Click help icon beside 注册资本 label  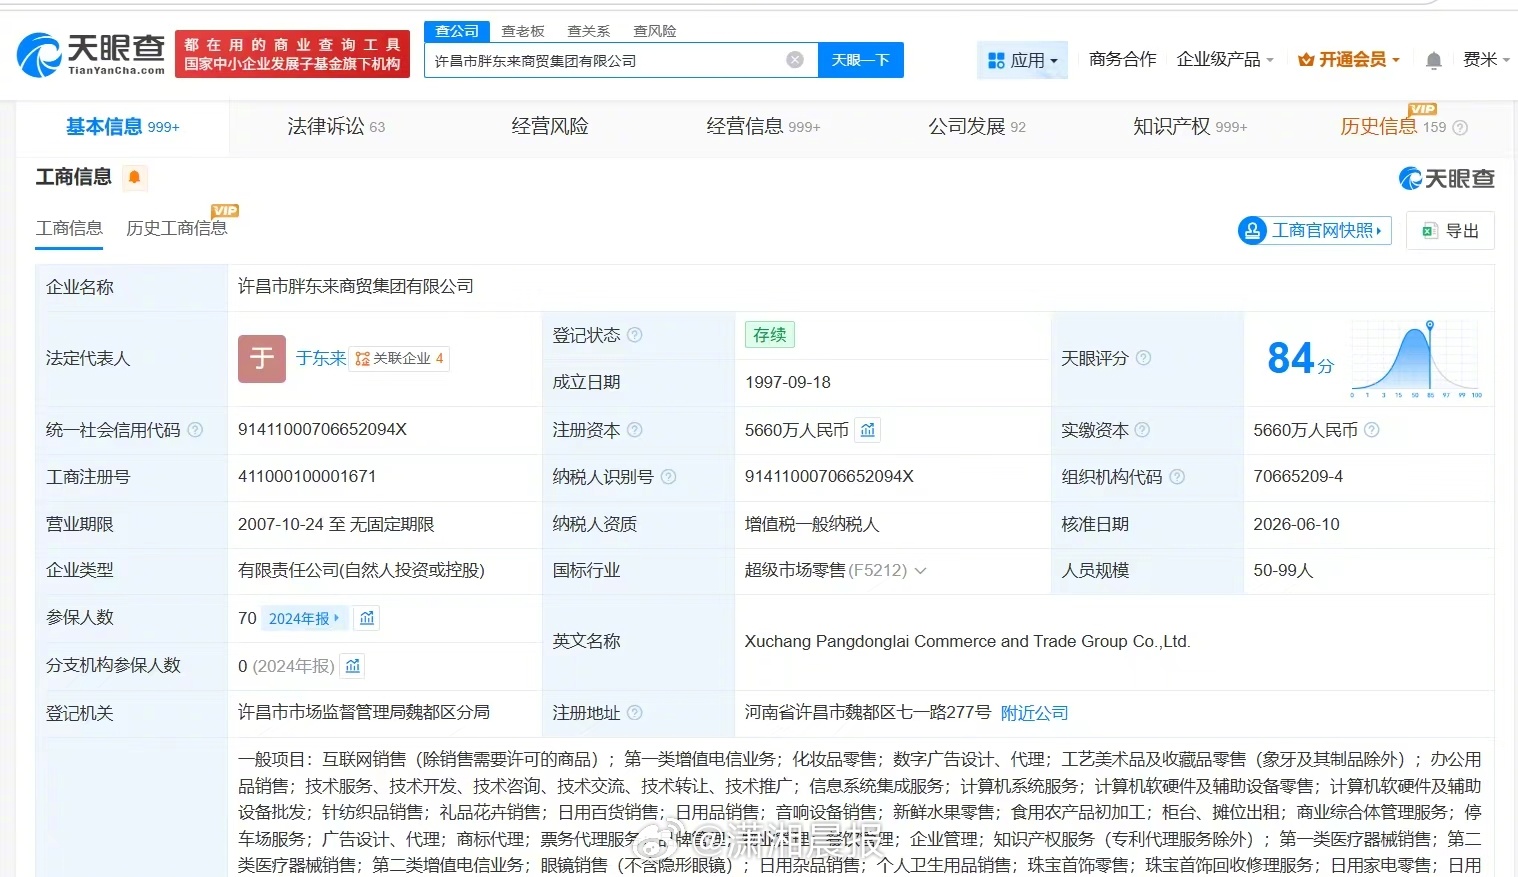635,430
